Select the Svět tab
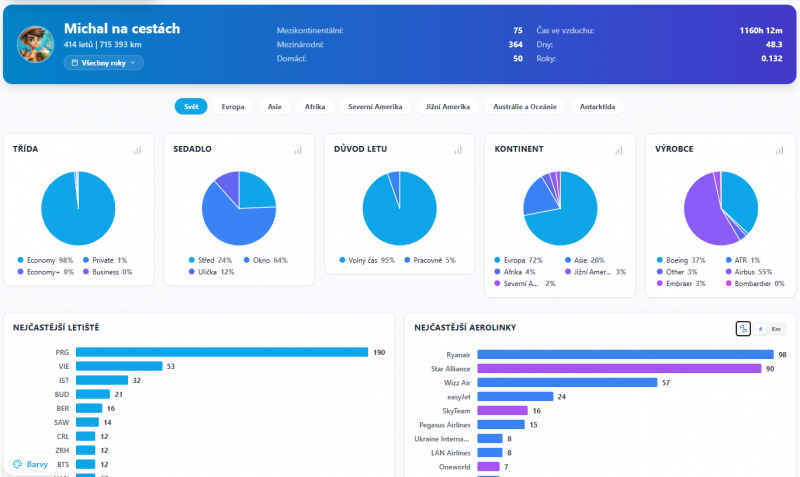The image size is (800, 477). point(191,106)
